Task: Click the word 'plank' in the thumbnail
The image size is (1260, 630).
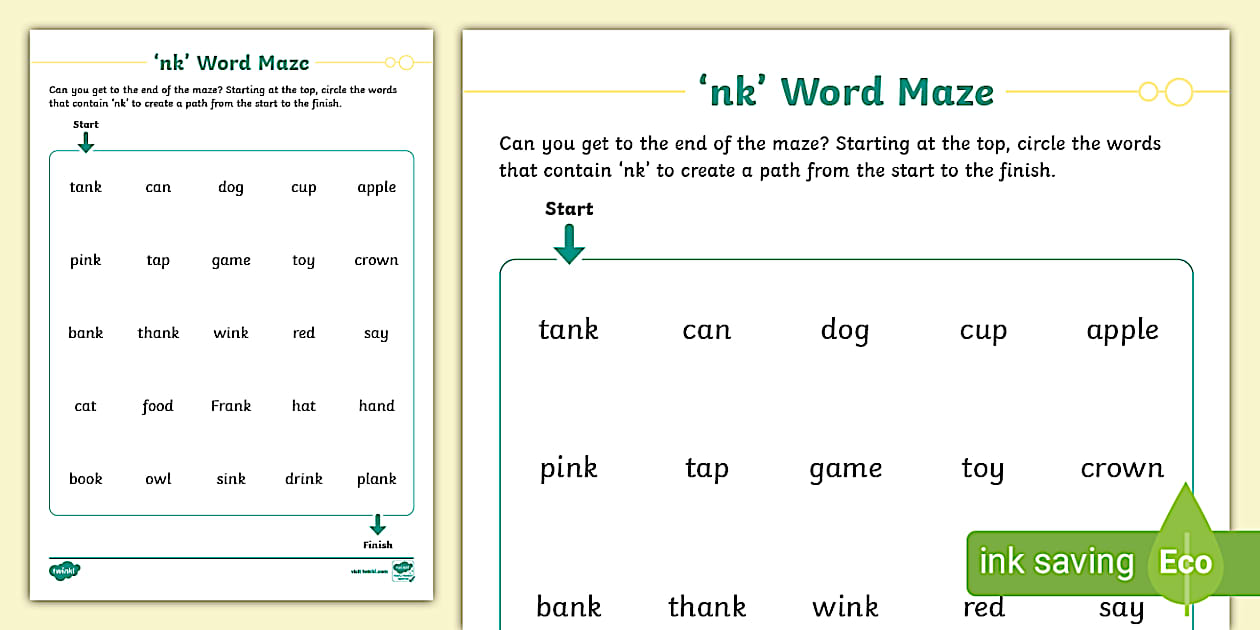Action: pyautogui.click(x=377, y=479)
